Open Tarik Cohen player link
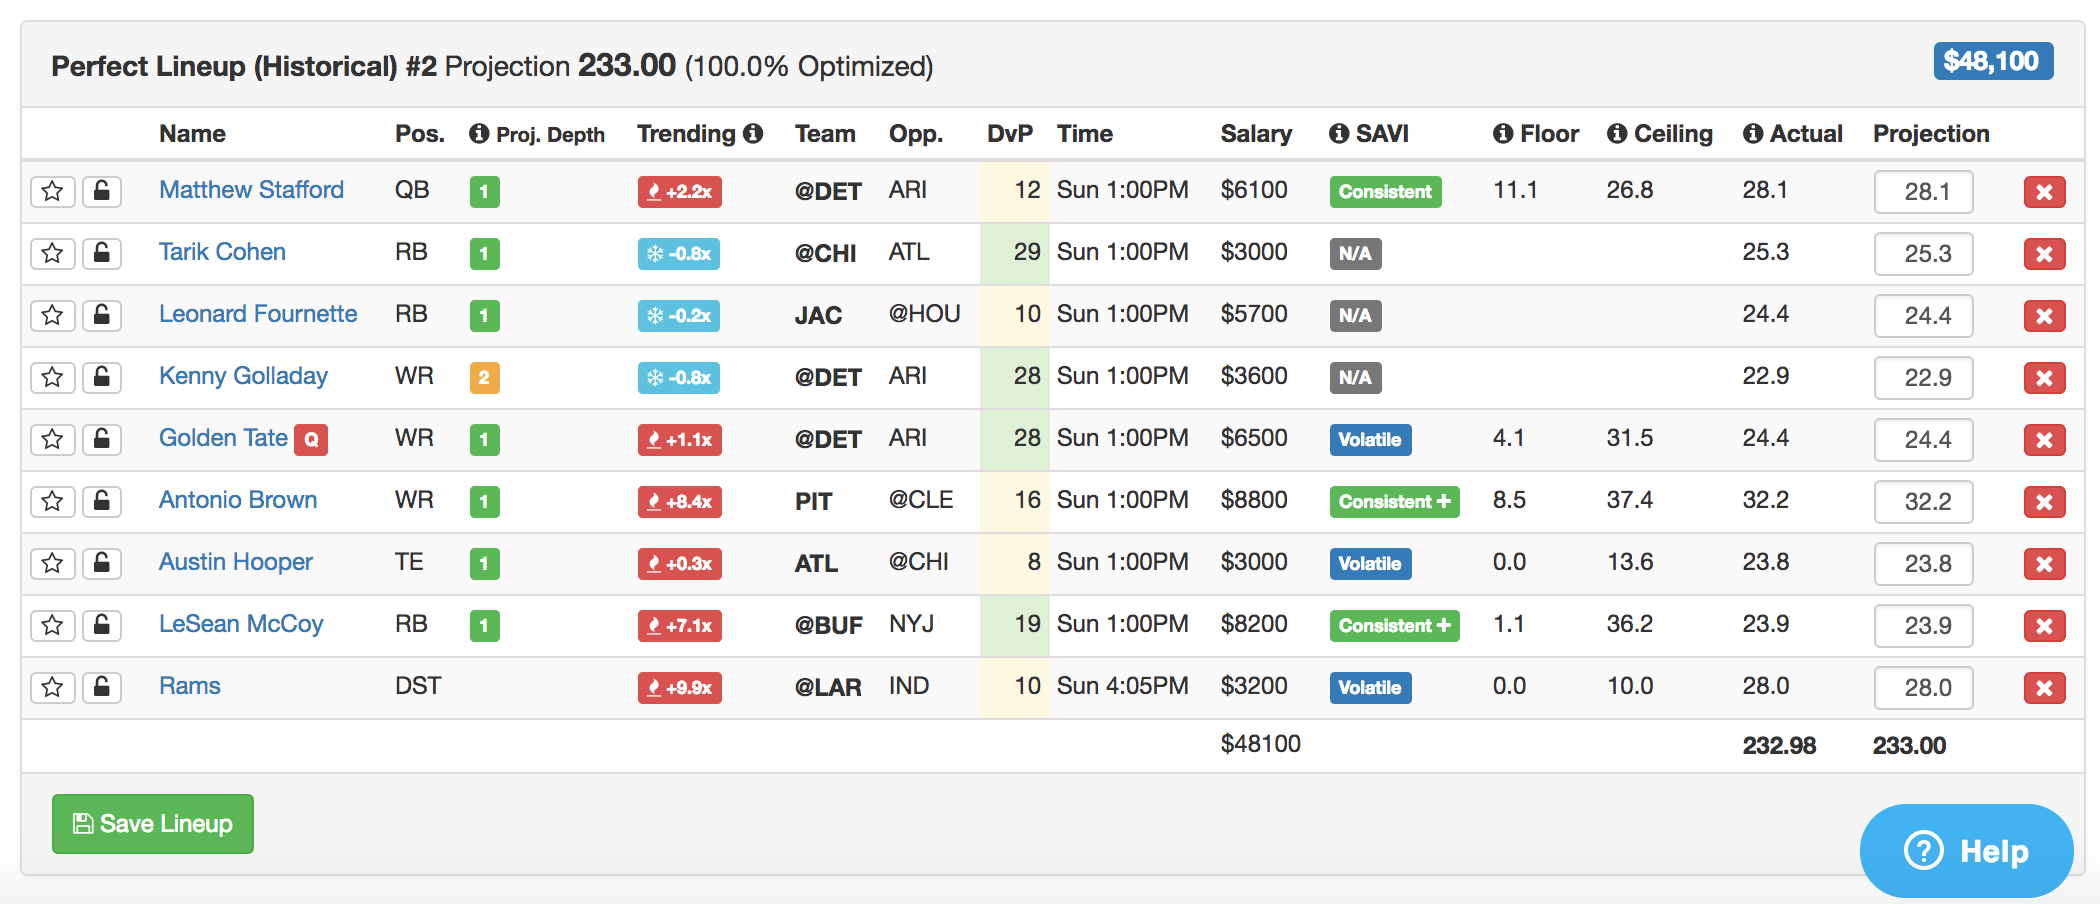 (222, 252)
